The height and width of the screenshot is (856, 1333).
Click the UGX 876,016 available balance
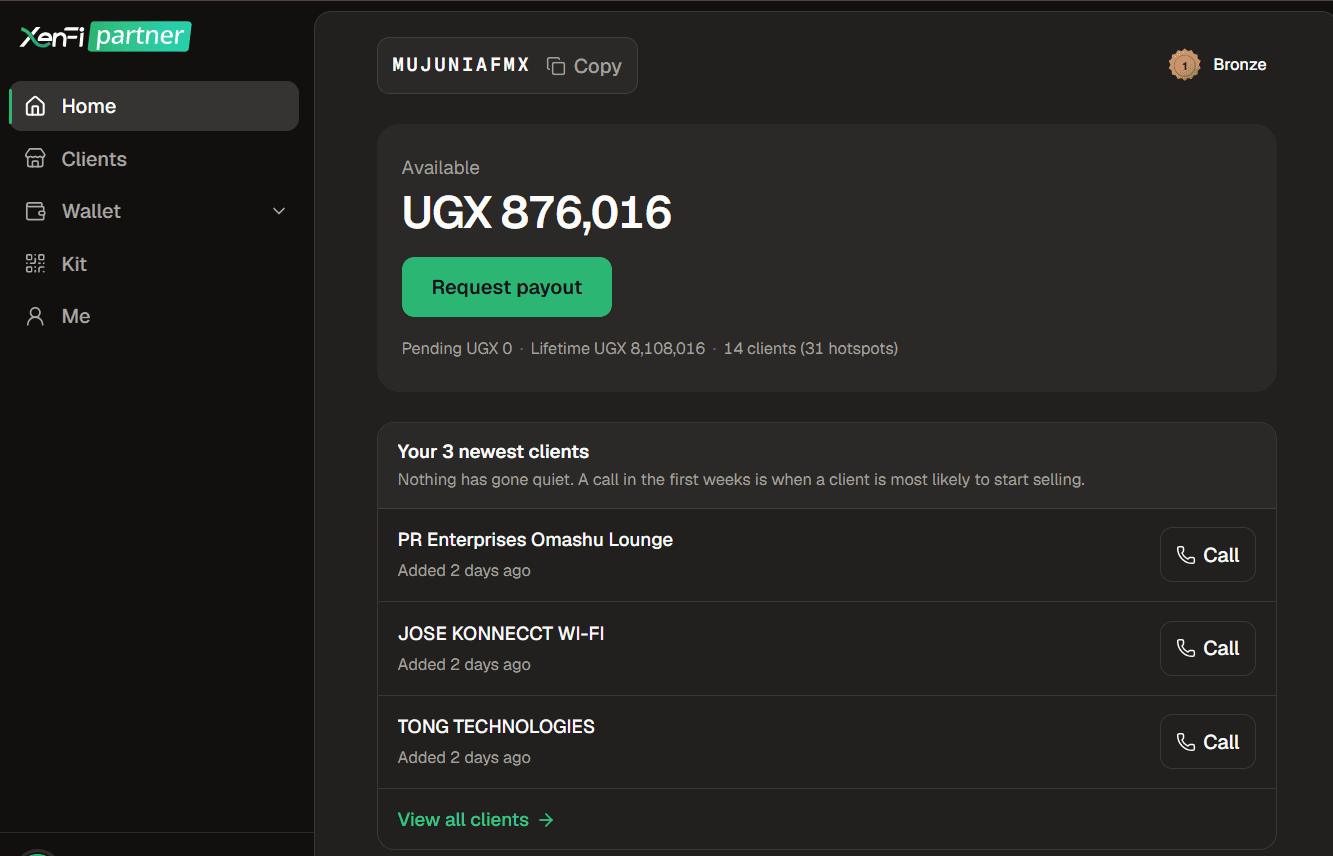(537, 213)
